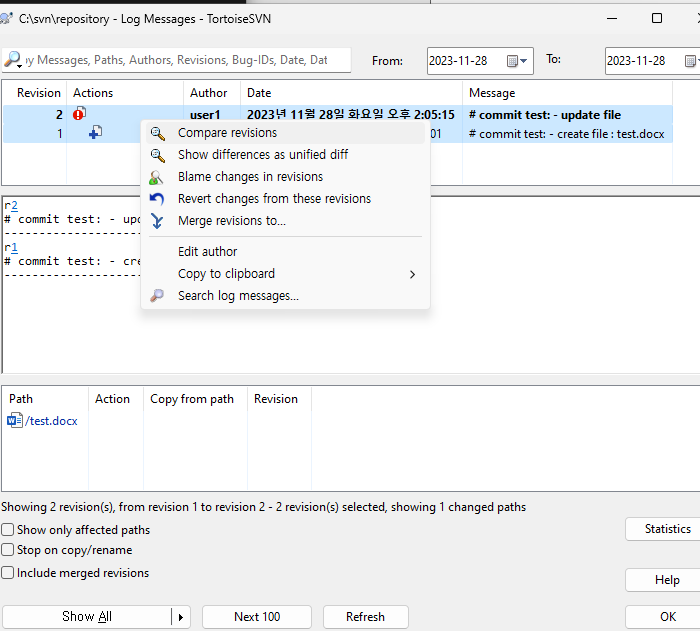Expand the Copy to clipboard submenu arrow
The image size is (700, 631).
coord(412,274)
